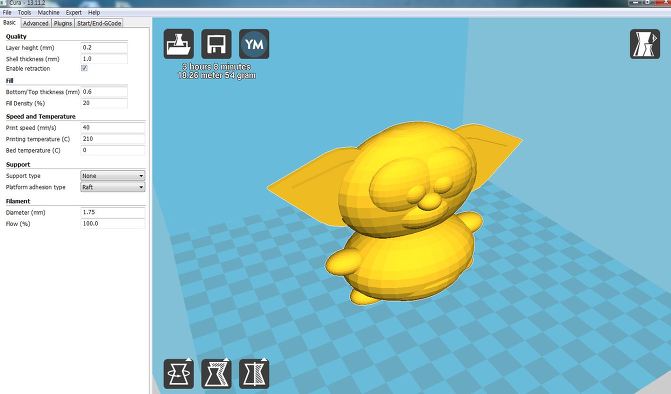Select the Mirror model tool

(254, 374)
